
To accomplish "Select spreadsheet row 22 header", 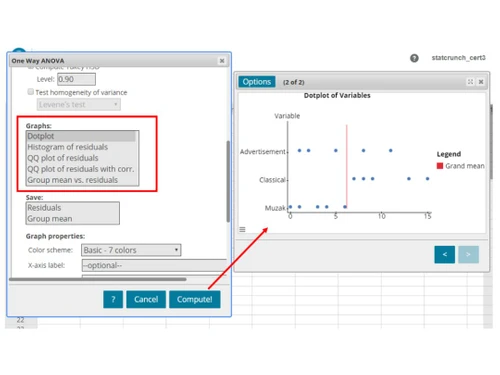I will [21, 320].
